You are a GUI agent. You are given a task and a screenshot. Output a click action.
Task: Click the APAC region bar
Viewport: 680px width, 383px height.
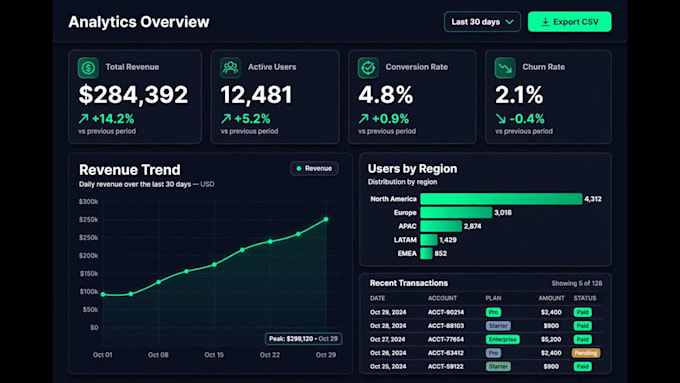click(x=441, y=226)
